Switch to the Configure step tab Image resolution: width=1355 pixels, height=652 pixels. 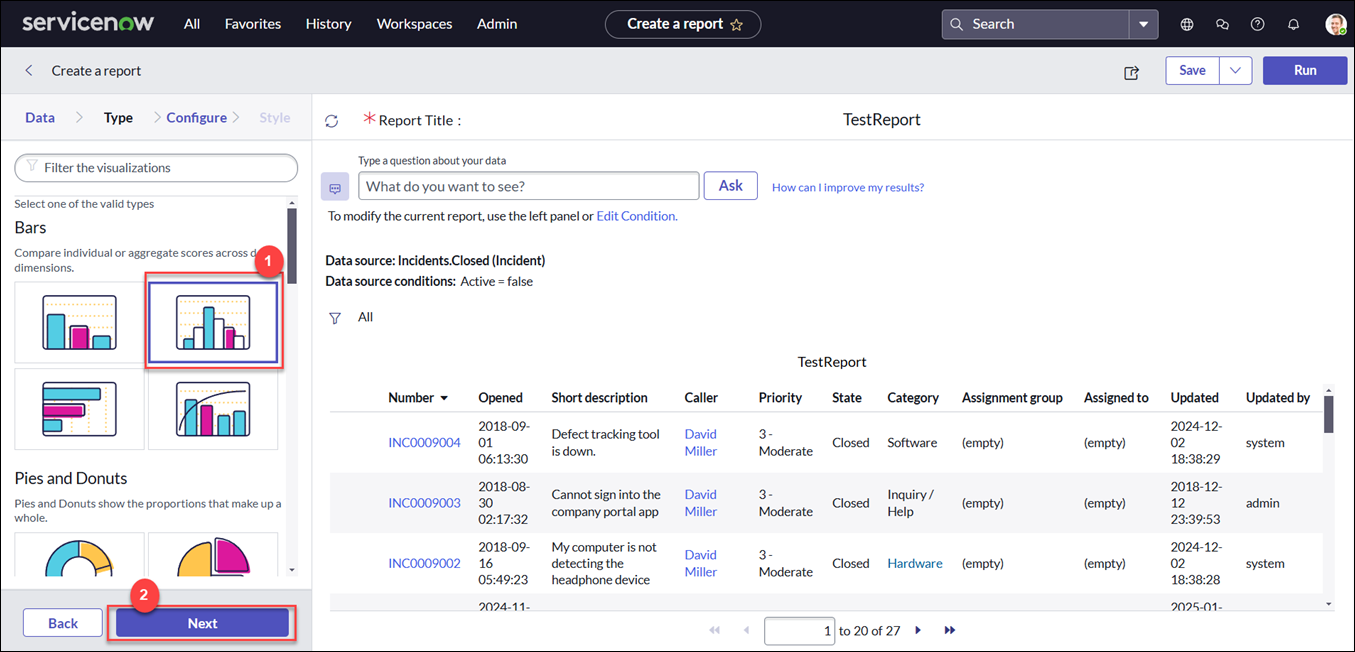click(x=196, y=118)
